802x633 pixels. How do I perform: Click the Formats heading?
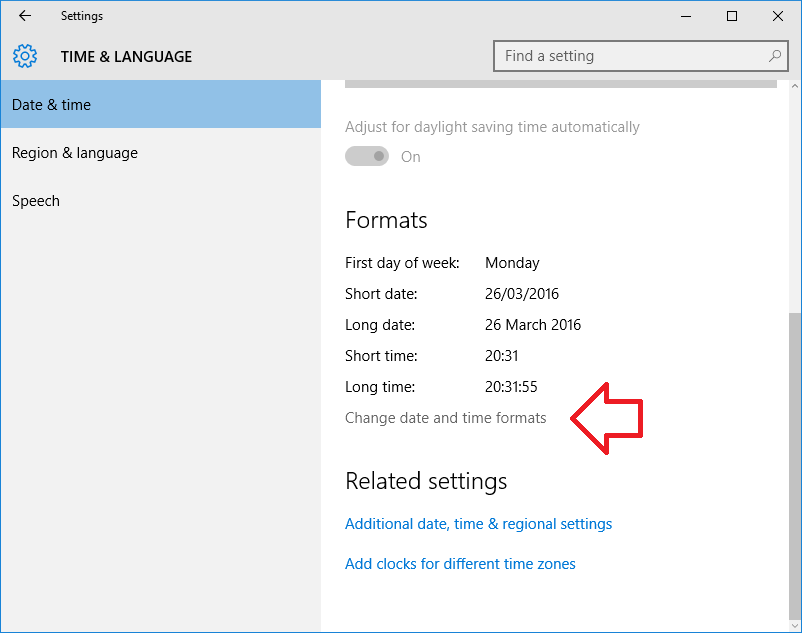tap(386, 220)
